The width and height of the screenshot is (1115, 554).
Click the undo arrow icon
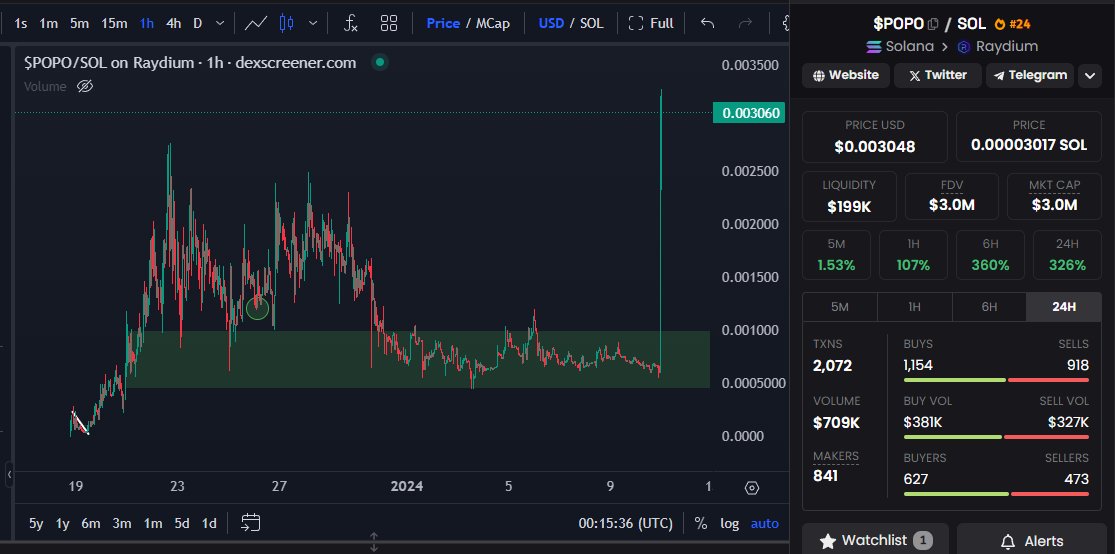click(x=707, y=23)
